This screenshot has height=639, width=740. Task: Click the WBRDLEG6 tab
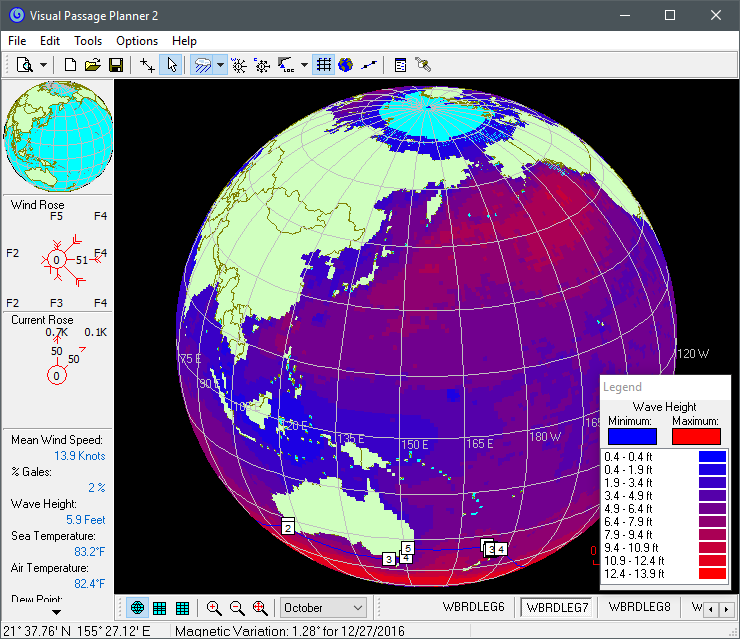pos(473,607)
